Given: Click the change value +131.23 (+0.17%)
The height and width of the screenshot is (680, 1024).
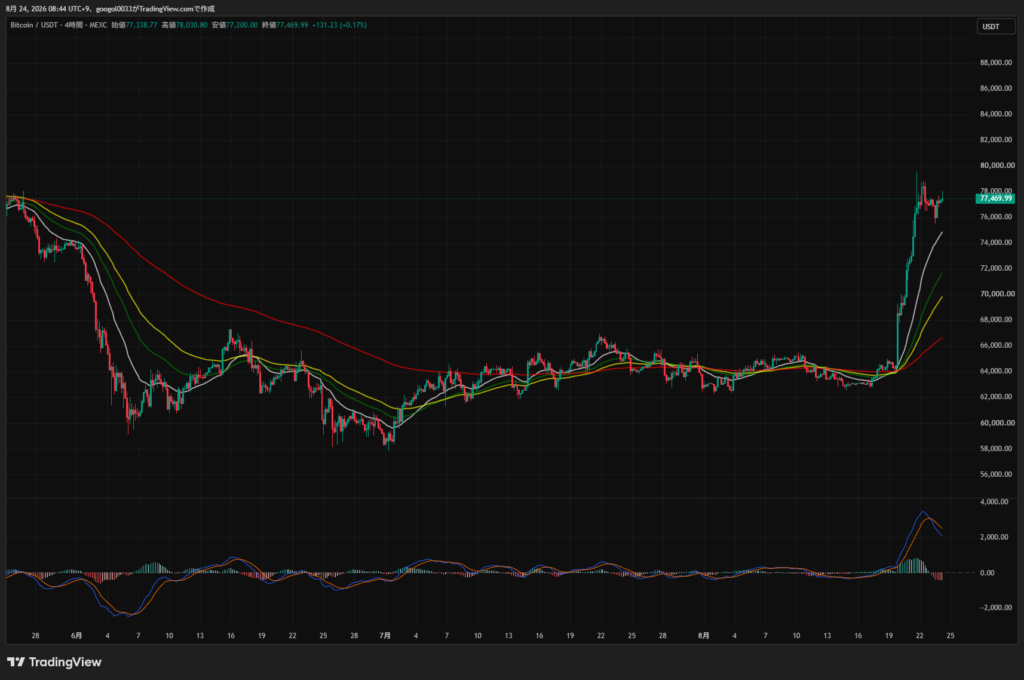Looking at the screenshot, I should click(x=340, y=25).
